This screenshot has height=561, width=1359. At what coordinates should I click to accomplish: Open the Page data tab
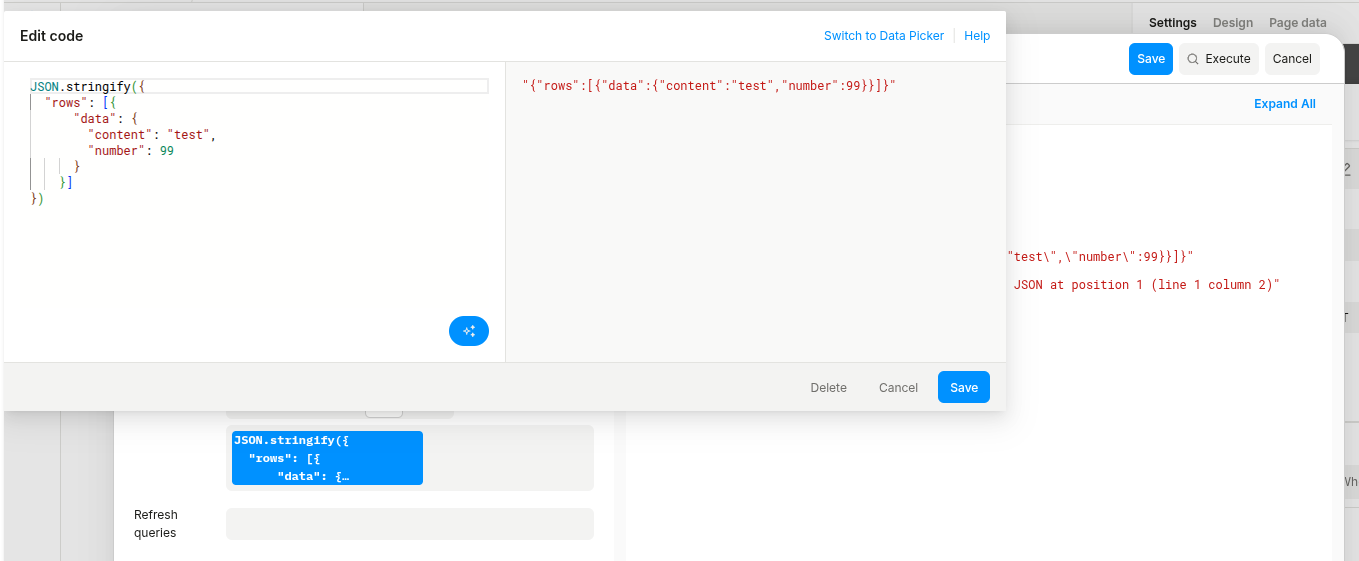(1297, 23)
